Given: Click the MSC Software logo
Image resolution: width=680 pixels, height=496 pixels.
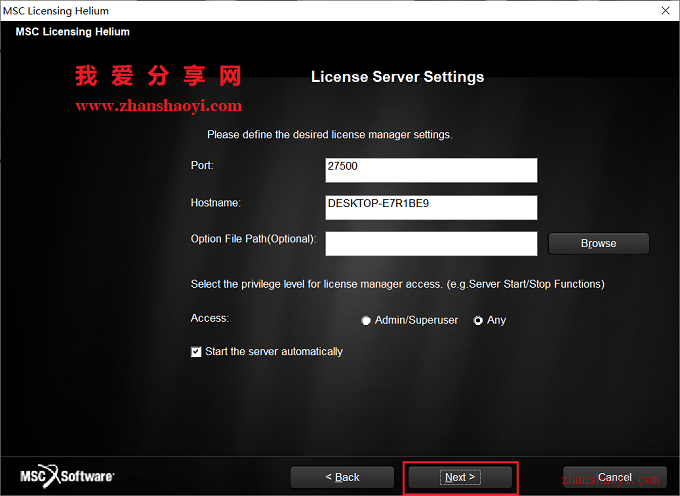Looking at the screenshot, I should pyautogui.click(x=67, y=476).
